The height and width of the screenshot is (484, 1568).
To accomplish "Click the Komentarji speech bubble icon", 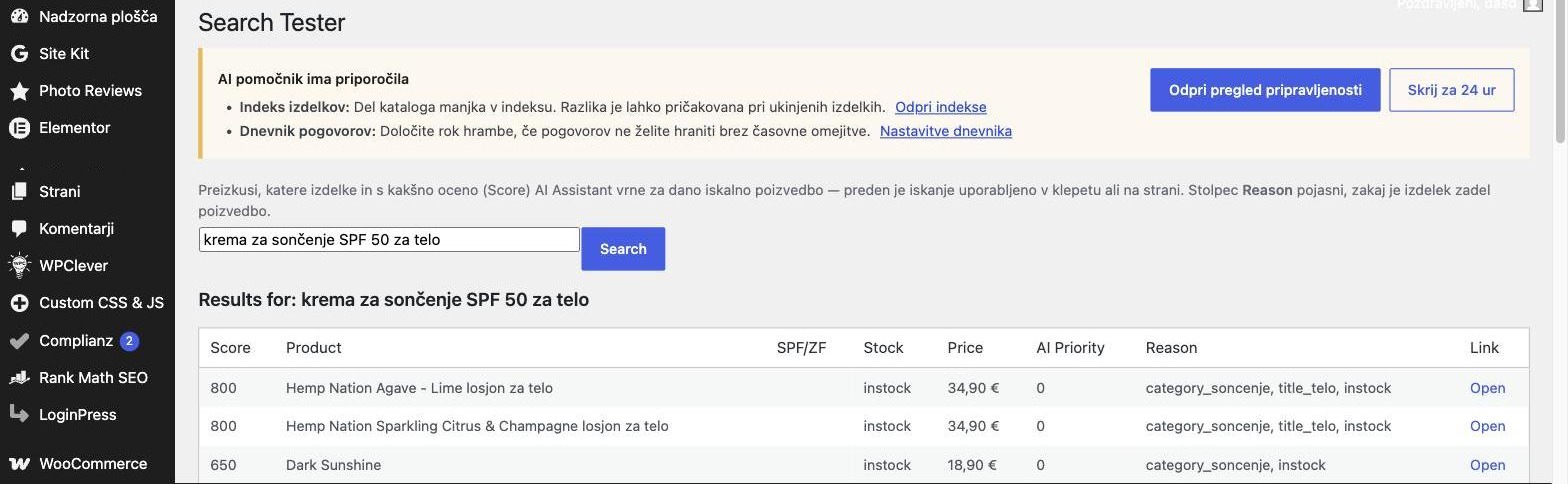I will tap(19, 229).
